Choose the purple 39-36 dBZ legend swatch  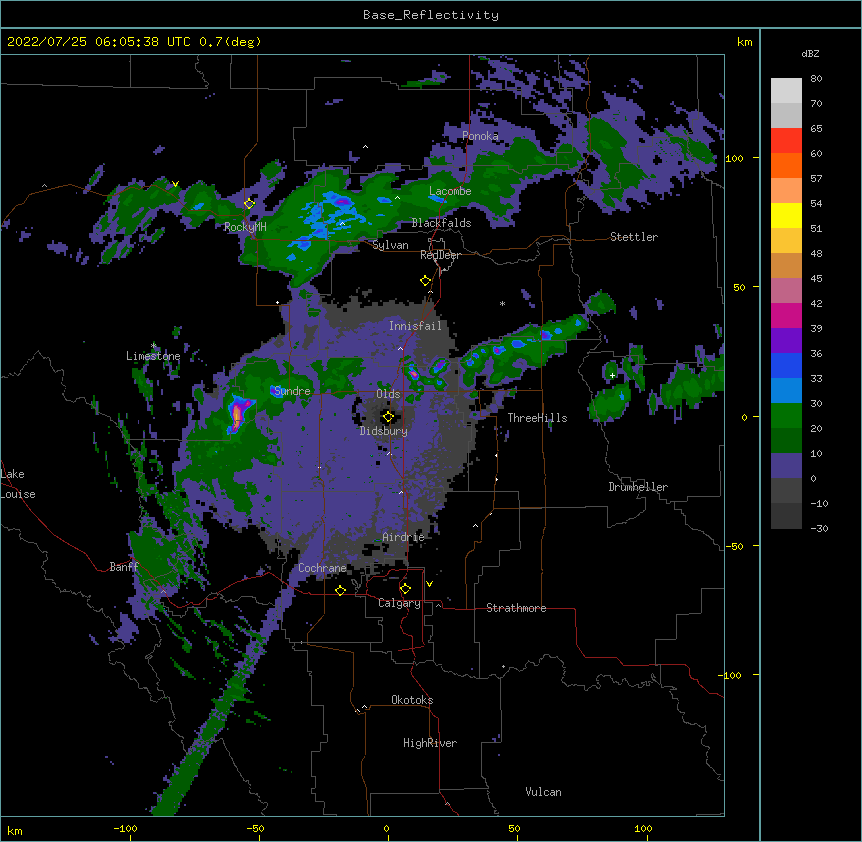[786, 341]
